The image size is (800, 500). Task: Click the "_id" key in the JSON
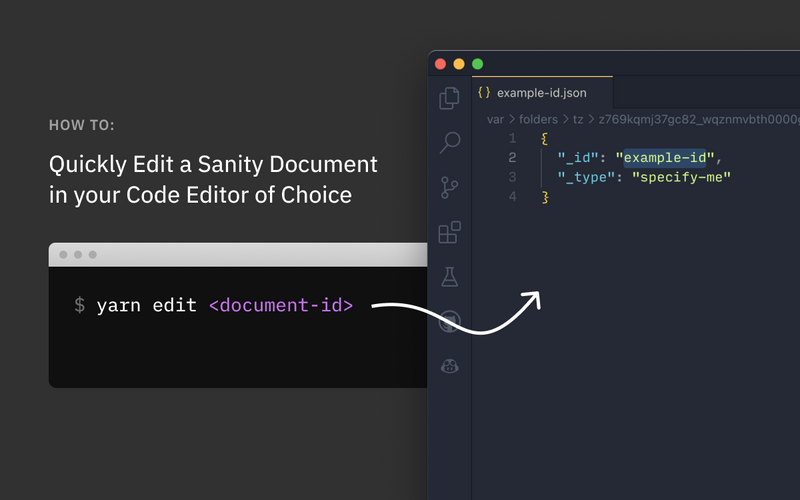click(x=578, y=158)
